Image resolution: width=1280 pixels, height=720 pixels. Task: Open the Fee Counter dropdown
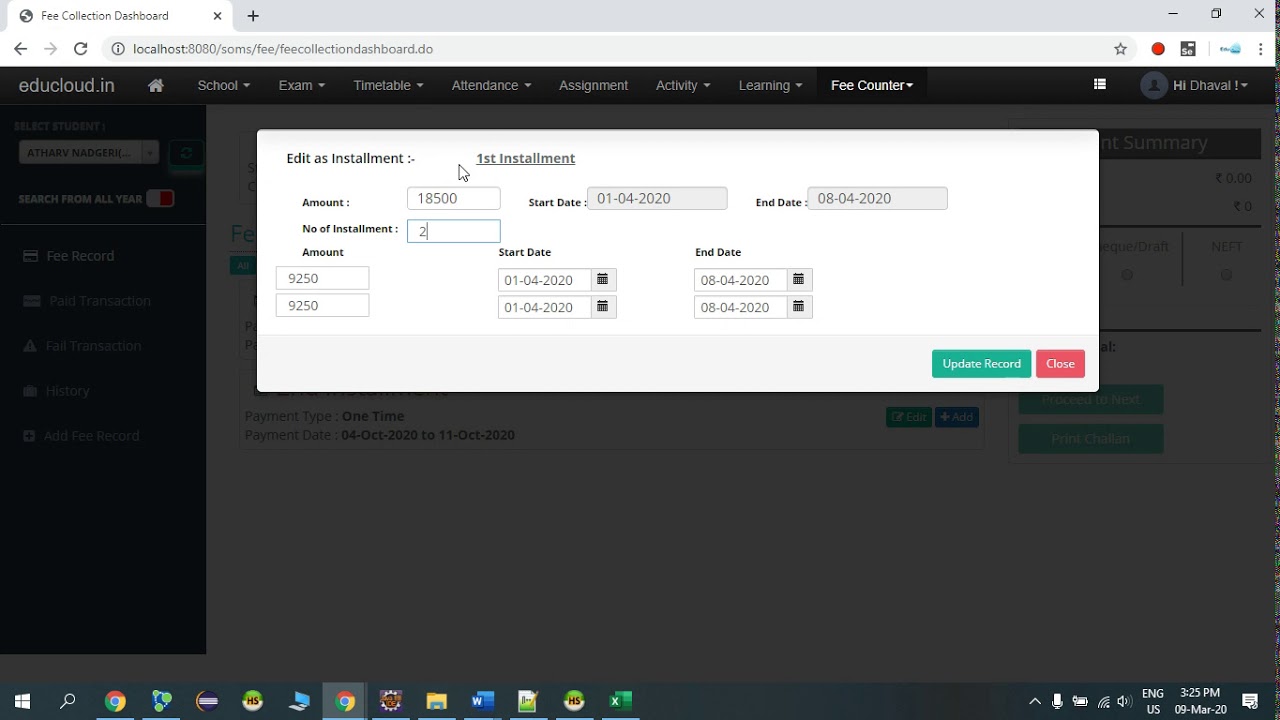pyautogui.click(x=872, y=85)
